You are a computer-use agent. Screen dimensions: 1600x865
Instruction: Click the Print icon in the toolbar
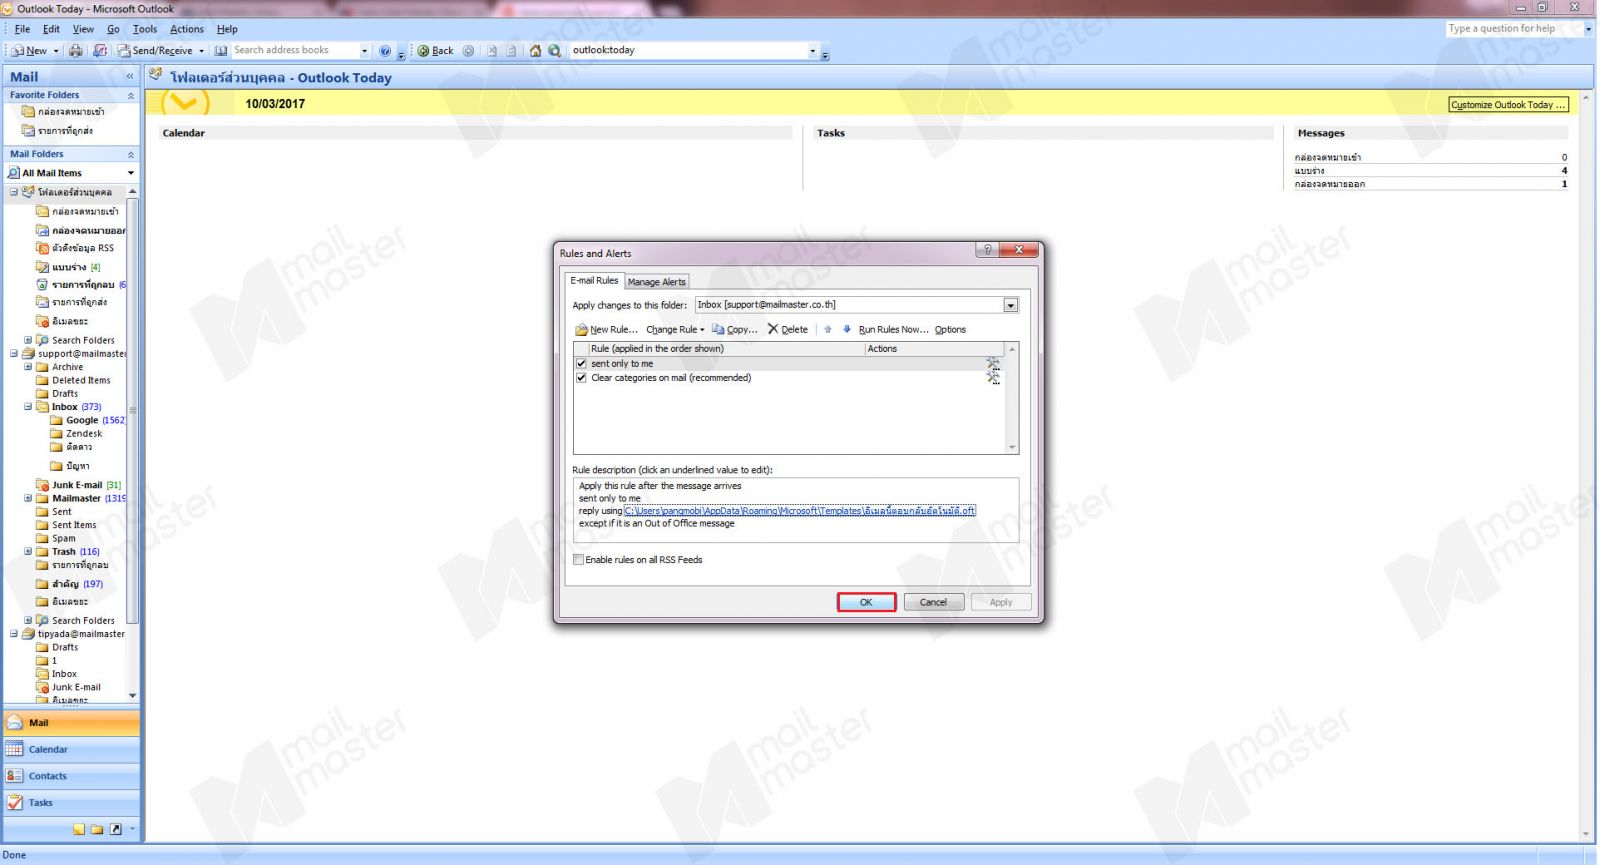click(x=76, y=50)
